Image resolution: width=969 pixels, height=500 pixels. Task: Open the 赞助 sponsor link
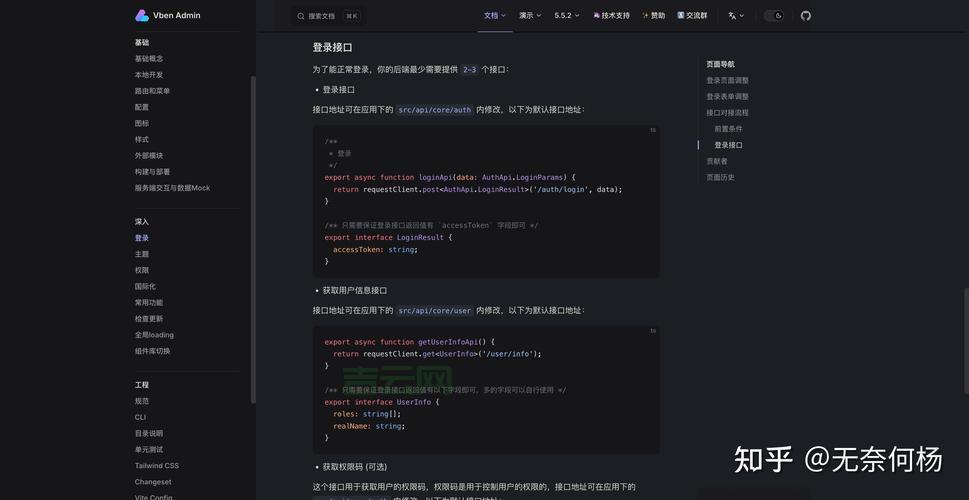tap(654, 15)
